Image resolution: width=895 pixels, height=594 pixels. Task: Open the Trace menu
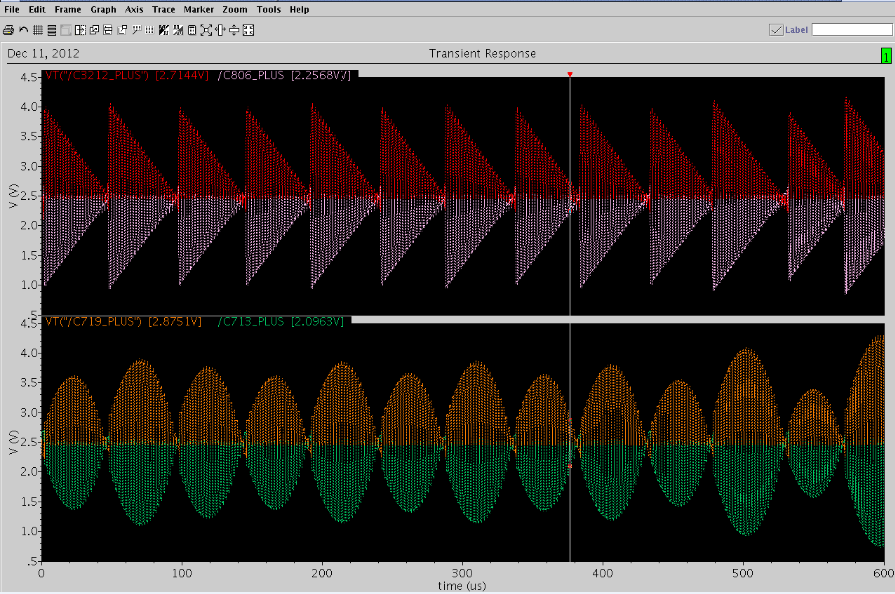[x=163, y=9]
